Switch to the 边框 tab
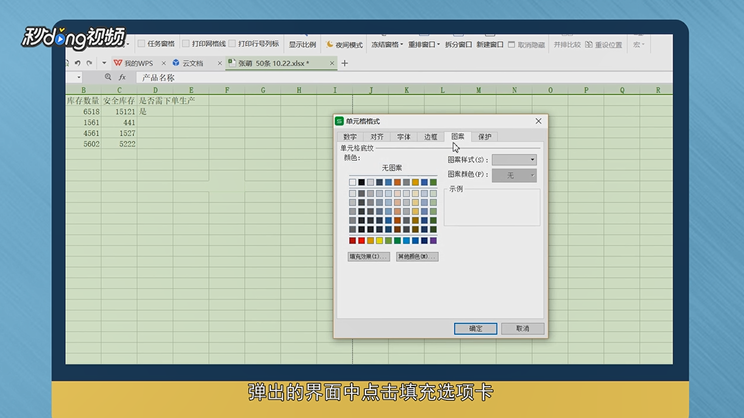Image resolution: width=744 pixels, height=418 pixels. 431,137
